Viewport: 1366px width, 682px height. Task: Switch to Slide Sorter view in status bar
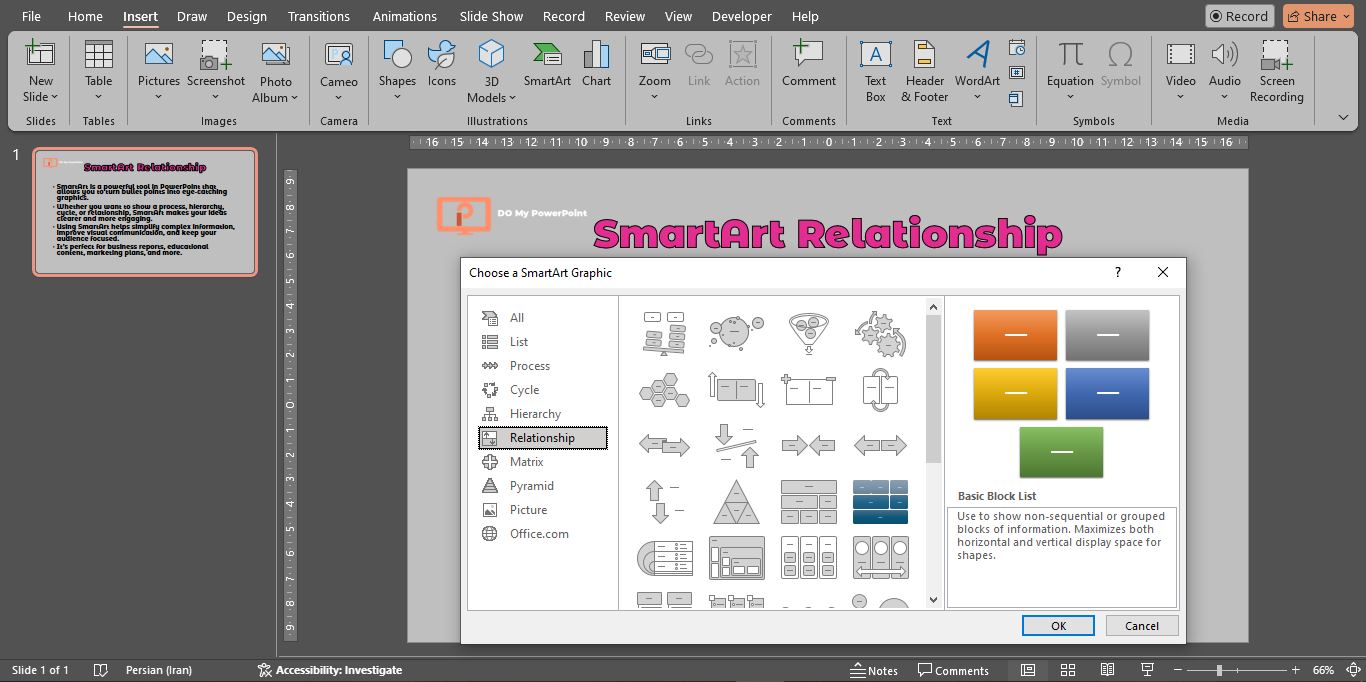click(x=1067, y=670)
